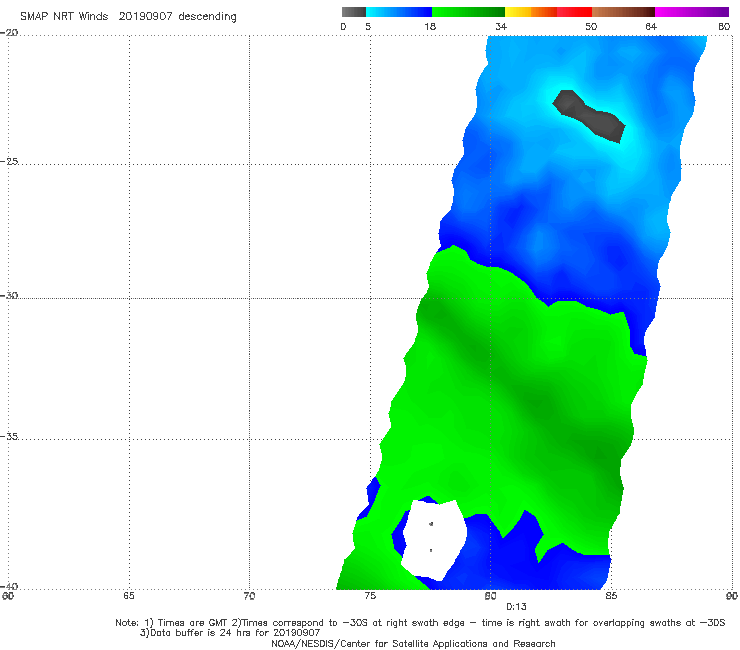Click the "Note: 1) Times are GMT" line
The image size is (740, 650).
pos(420,623)
